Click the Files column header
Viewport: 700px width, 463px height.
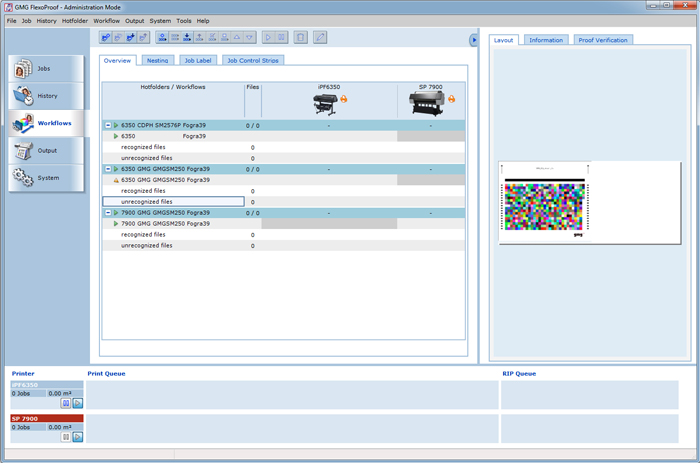(x=253, y=87)
